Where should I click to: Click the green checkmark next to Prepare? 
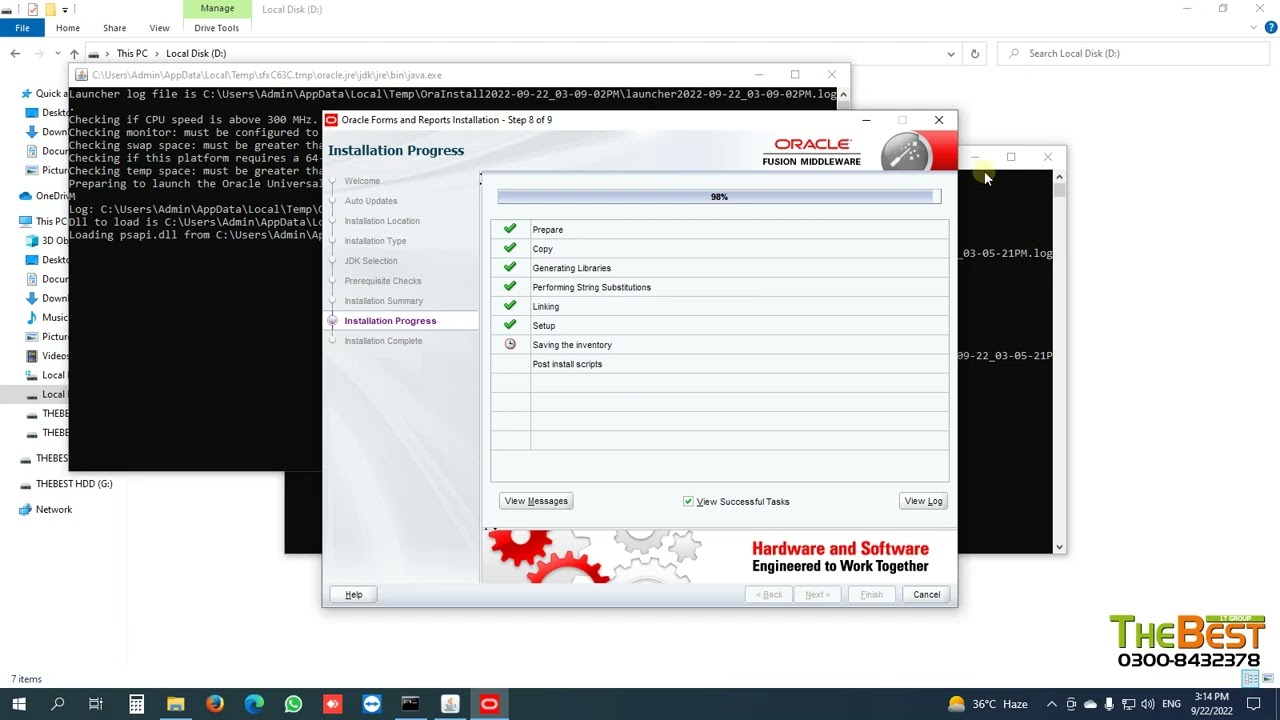[x=510, y=229]
